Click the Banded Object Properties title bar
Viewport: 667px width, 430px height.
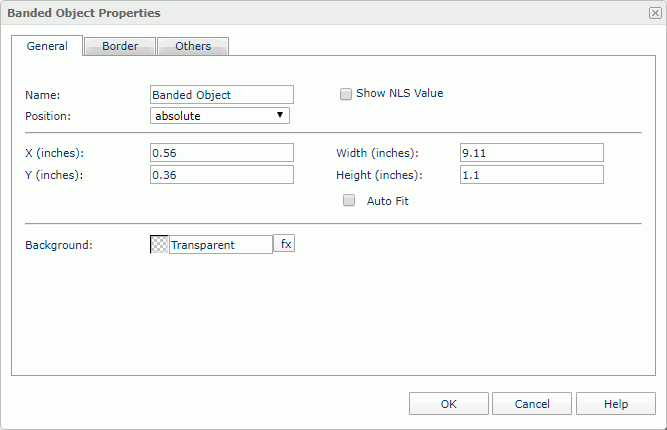[300, 13]
